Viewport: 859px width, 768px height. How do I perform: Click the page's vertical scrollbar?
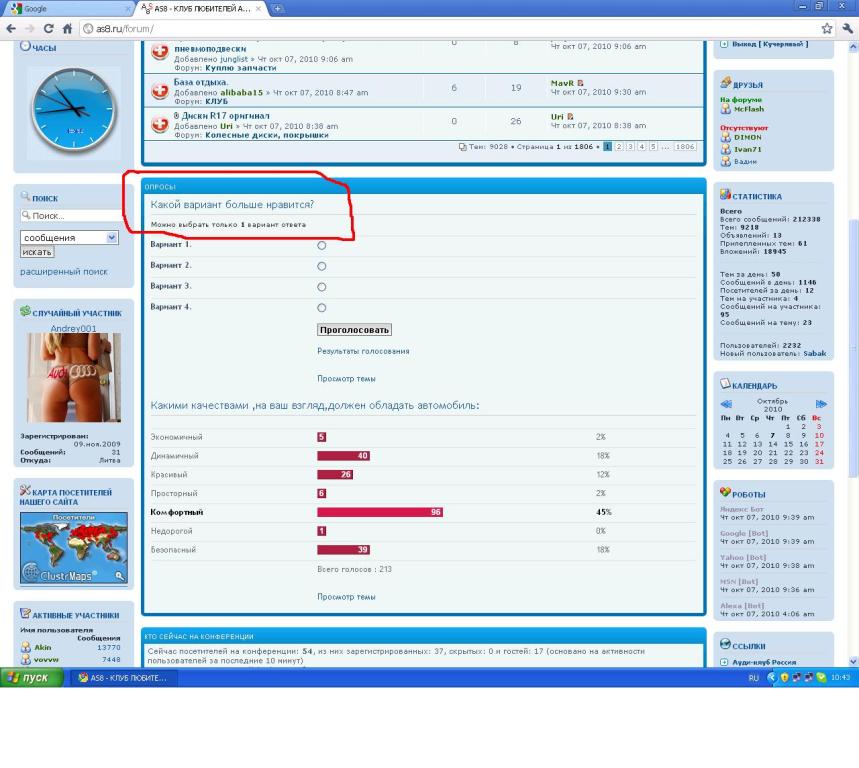853,300
